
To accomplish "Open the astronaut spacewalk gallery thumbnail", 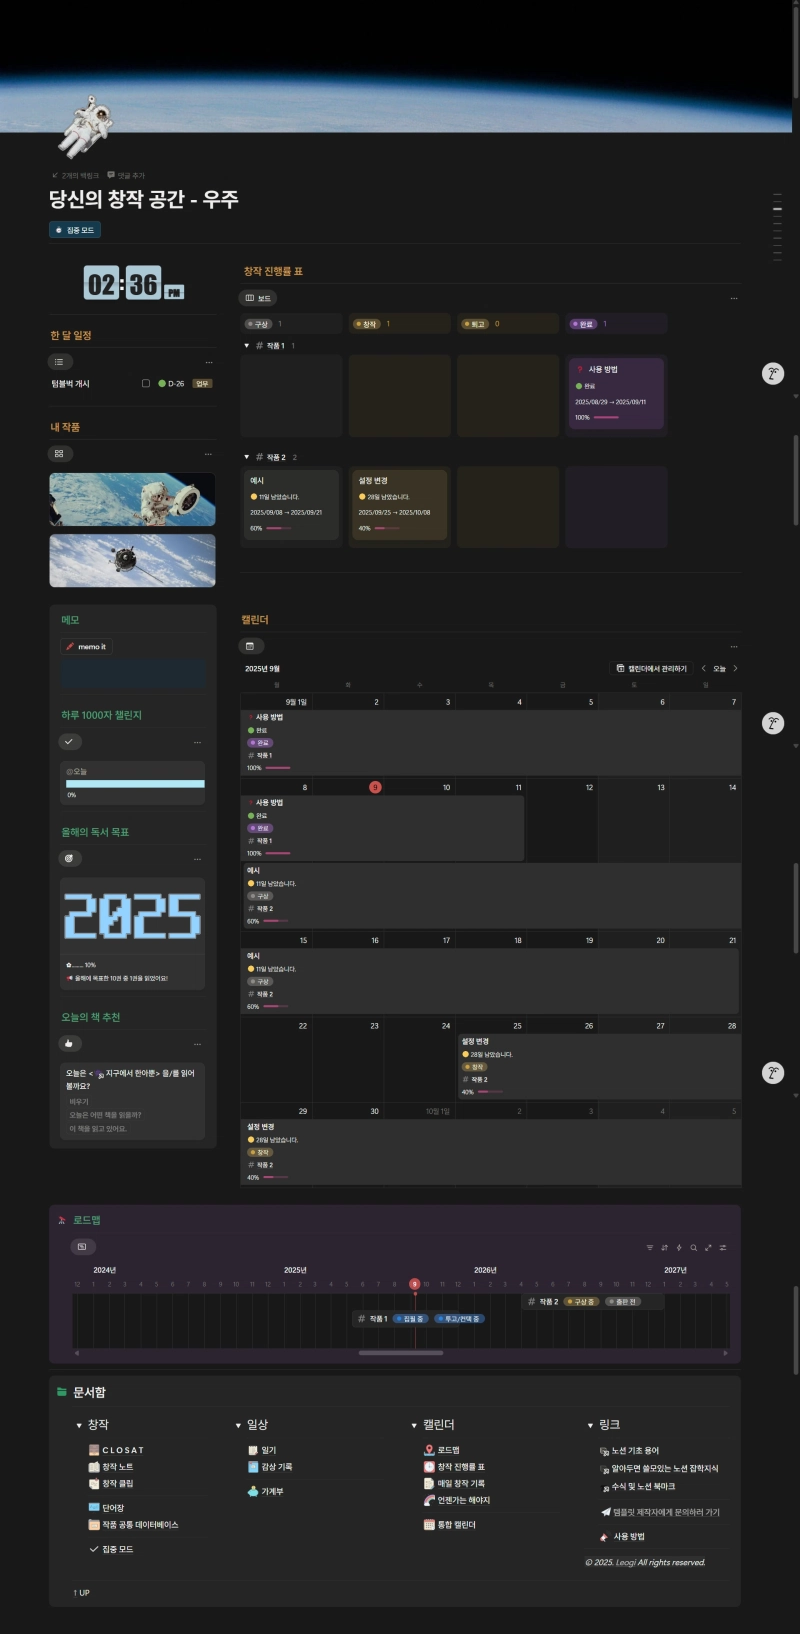I will [132, 499].
